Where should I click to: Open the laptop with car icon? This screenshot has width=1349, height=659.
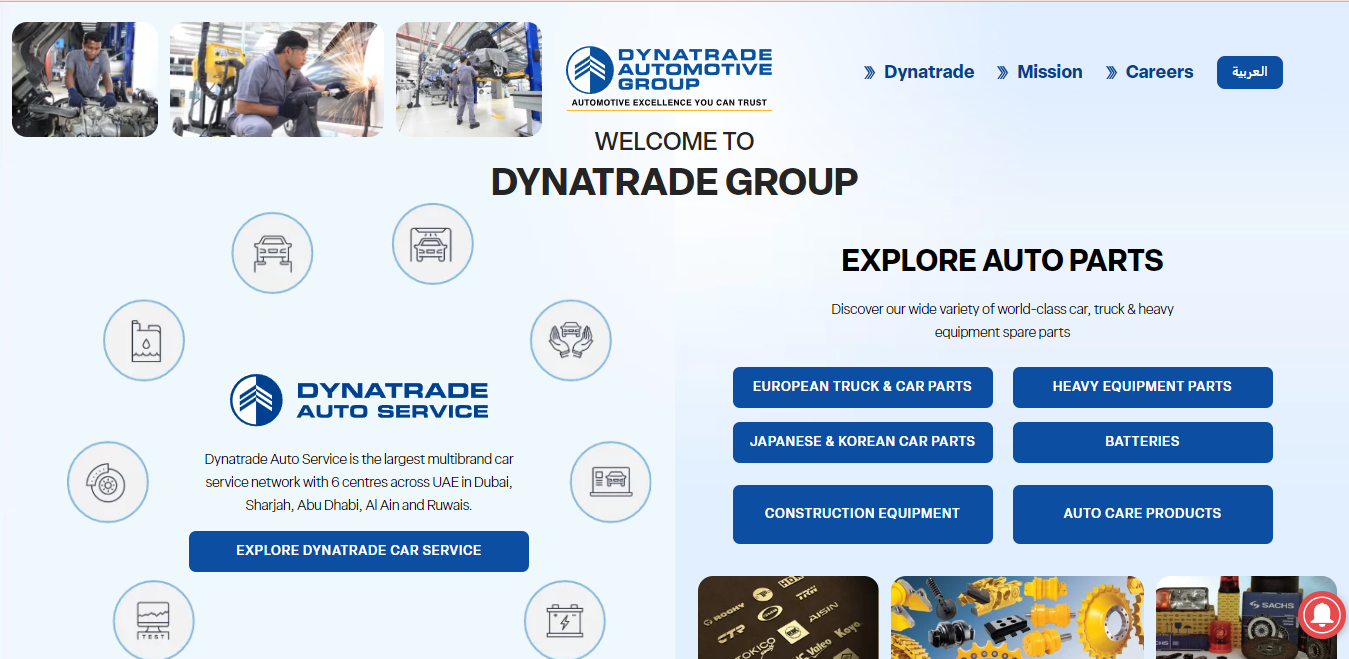pyautogui.click(x=610, y=482)
